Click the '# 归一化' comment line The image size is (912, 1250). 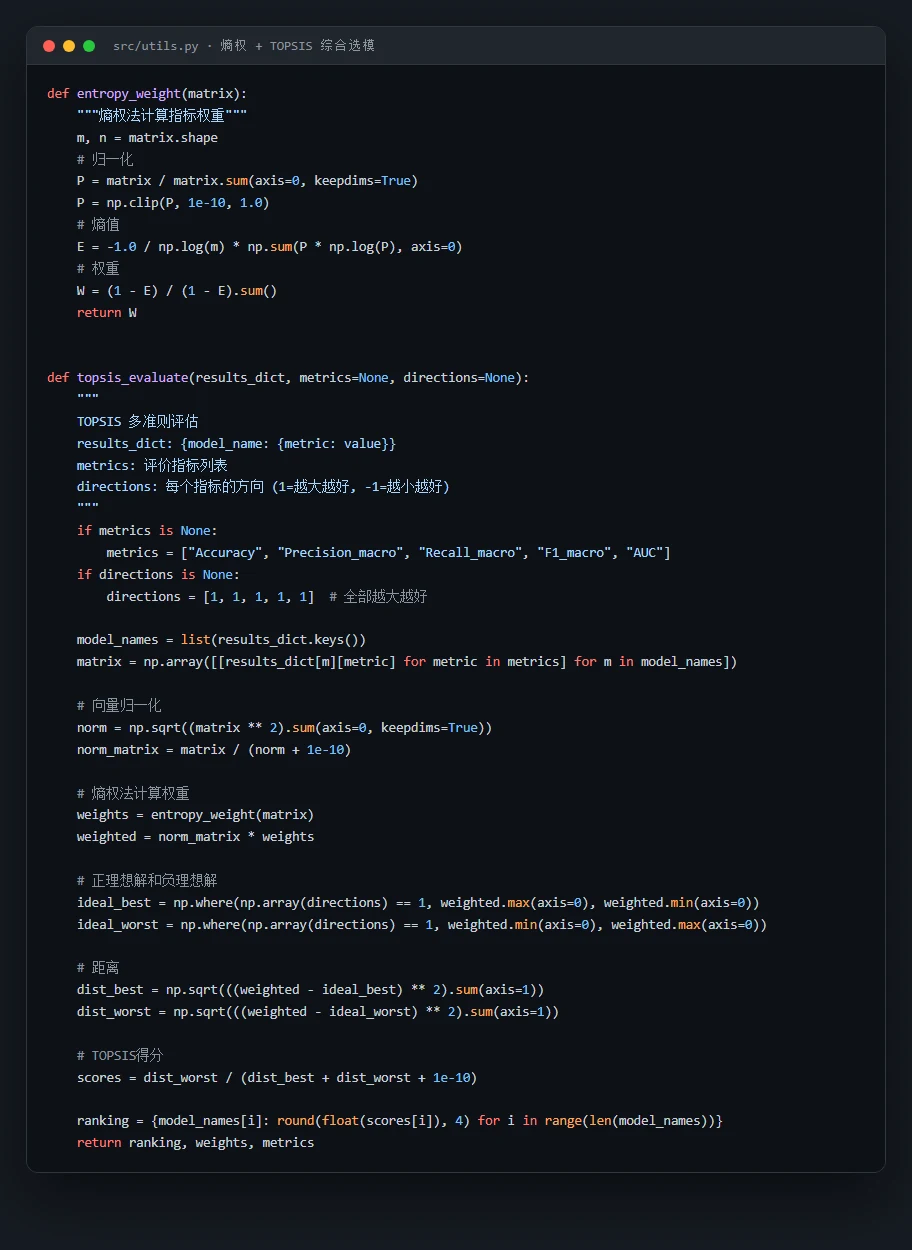coord(105,159)
